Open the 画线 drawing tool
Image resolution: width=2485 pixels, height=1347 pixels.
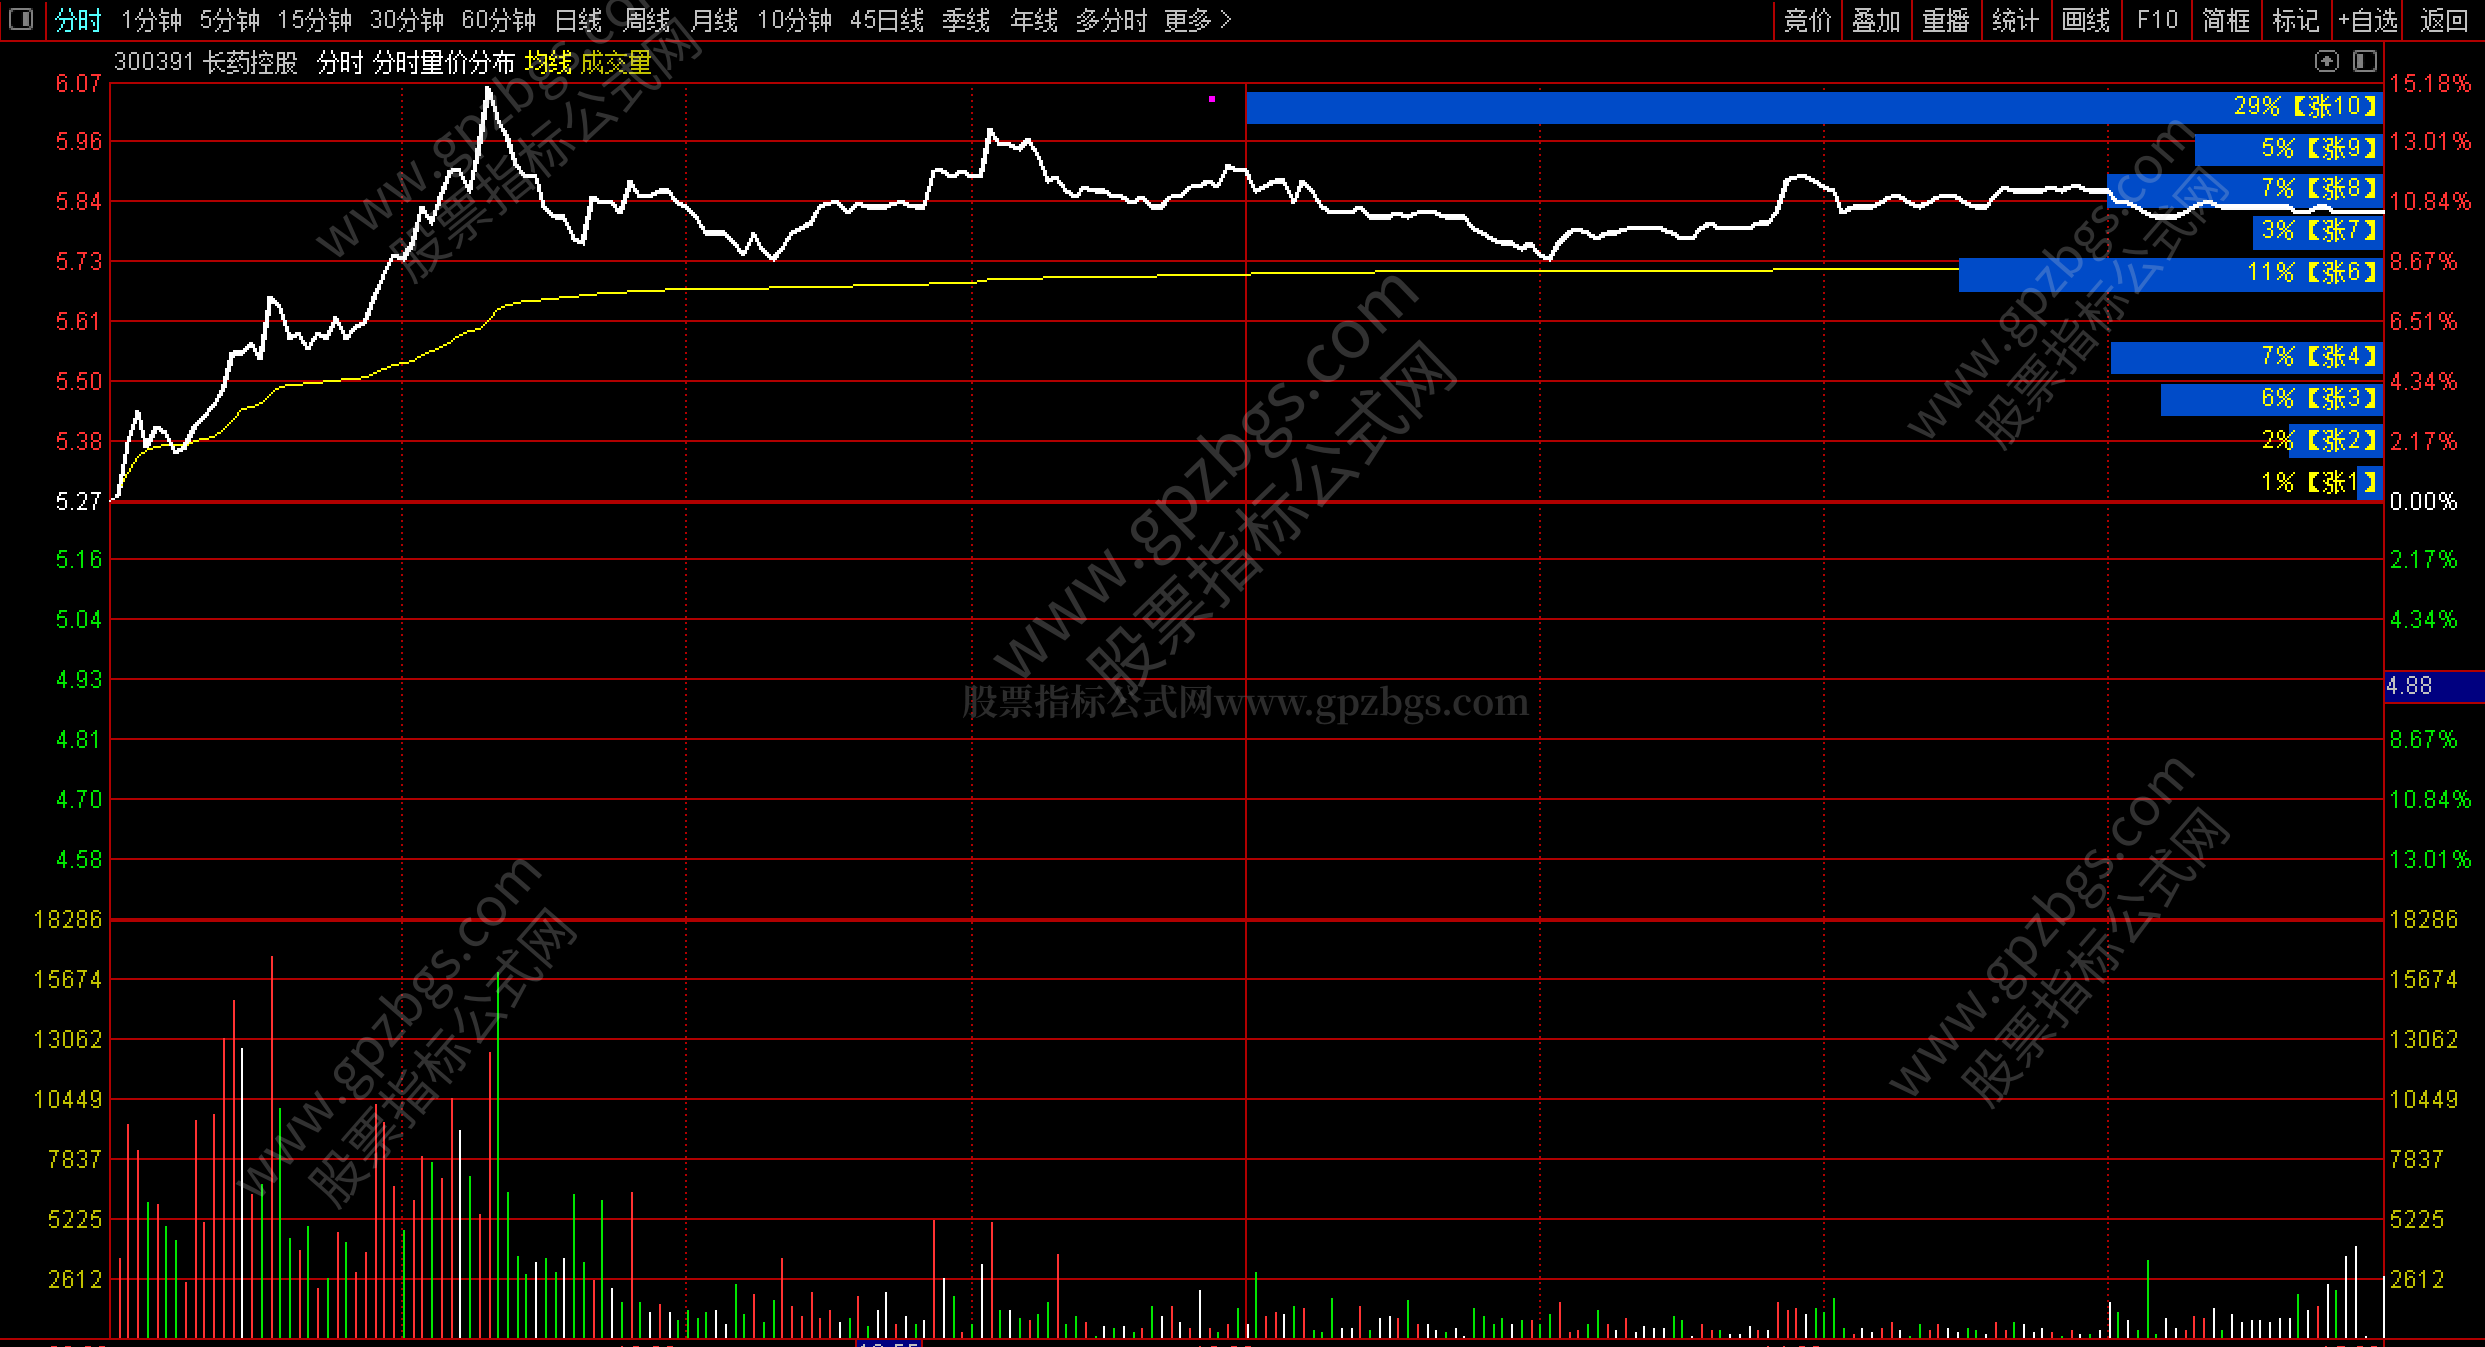pos(2085,20)
